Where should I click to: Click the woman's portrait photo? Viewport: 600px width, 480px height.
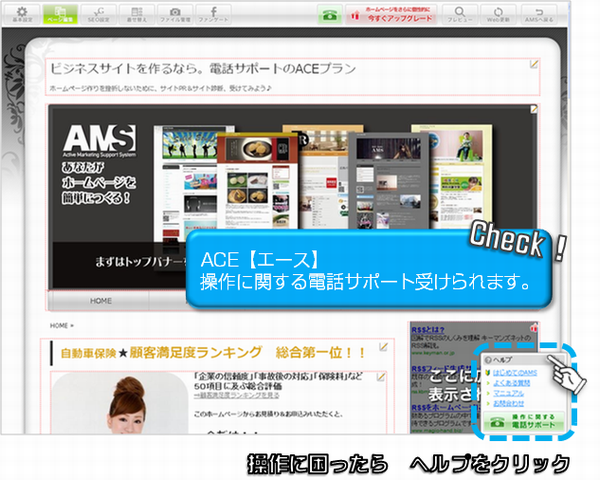click(120, 403)
